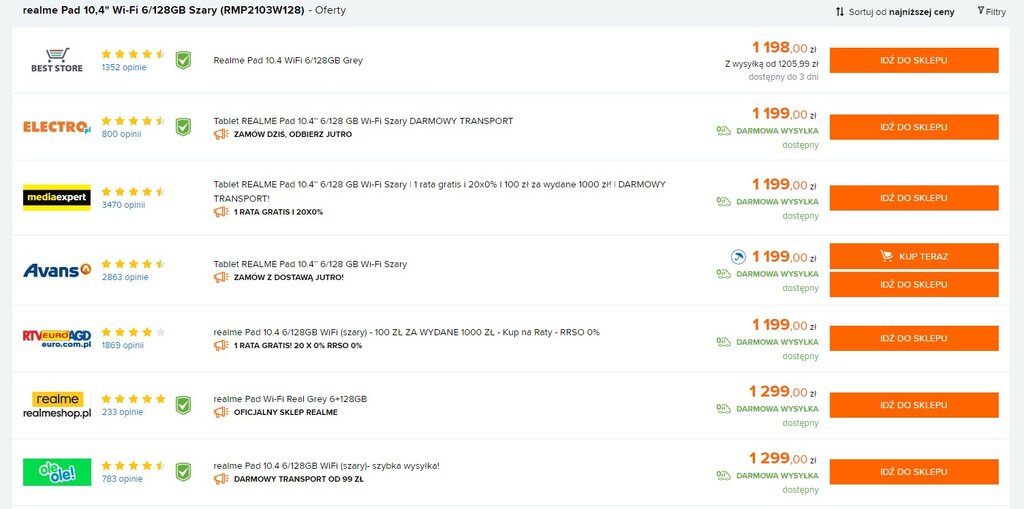Image resolution: width=1024 pixels, height=509 pixels.
Task: Go to Ole Ole via Idź do sklepu
Action: tap(914, 472)
